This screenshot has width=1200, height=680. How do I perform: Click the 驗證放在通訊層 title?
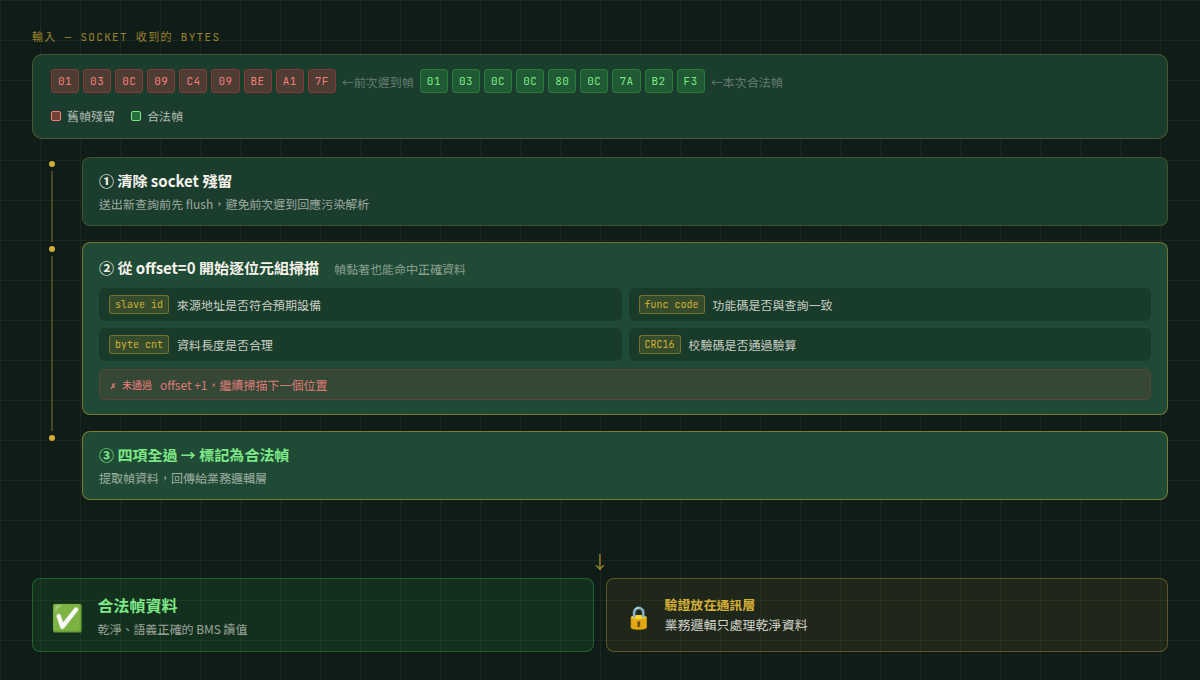[710, 605]
